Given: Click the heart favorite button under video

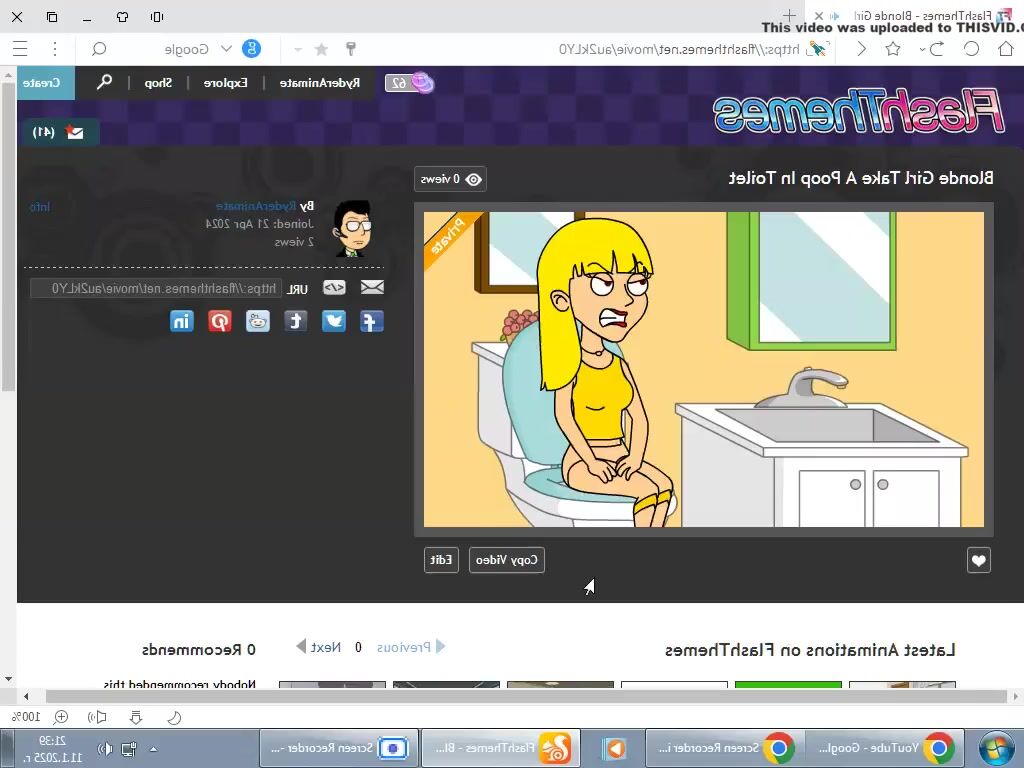Looking at the screenshot, I should tap(978, 560).
